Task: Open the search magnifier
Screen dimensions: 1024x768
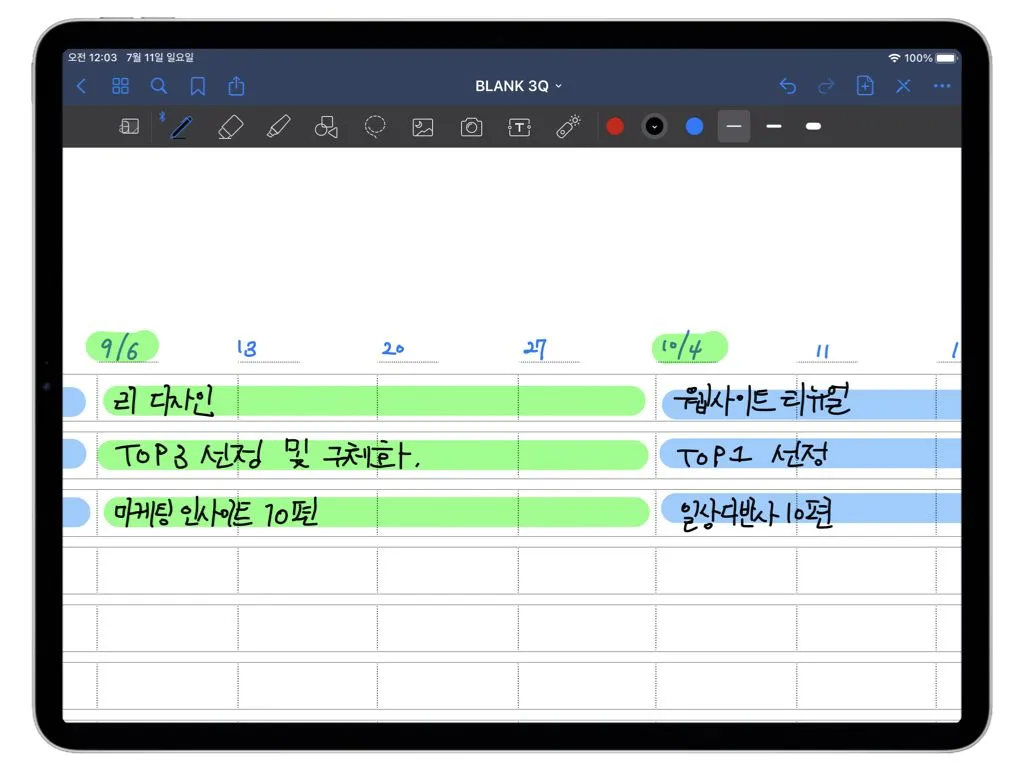Action: tap(159, 86)
